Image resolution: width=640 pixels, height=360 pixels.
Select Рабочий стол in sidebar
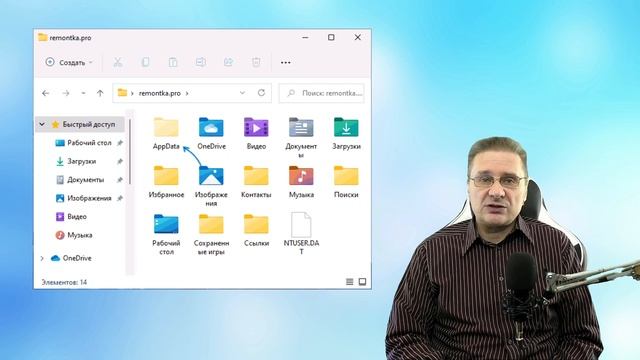tap(83, 143)
